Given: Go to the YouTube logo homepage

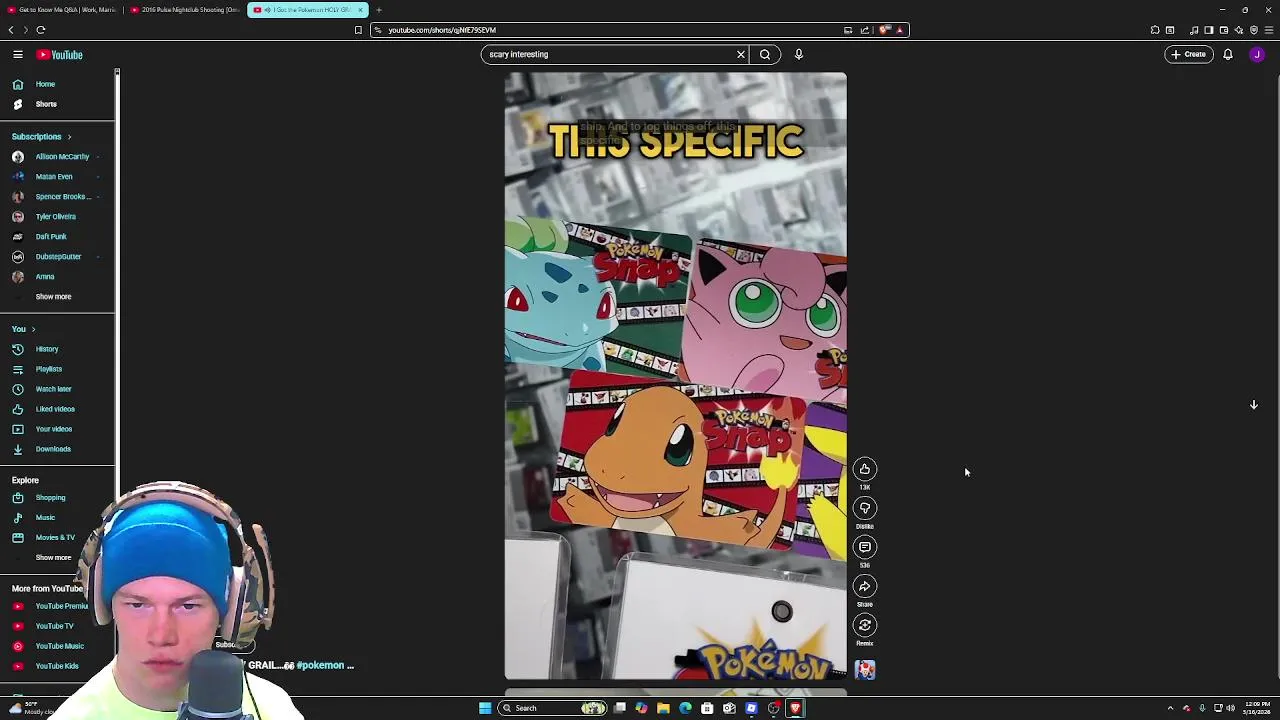Looking at the screenshot, I should (x=60, y=55).
